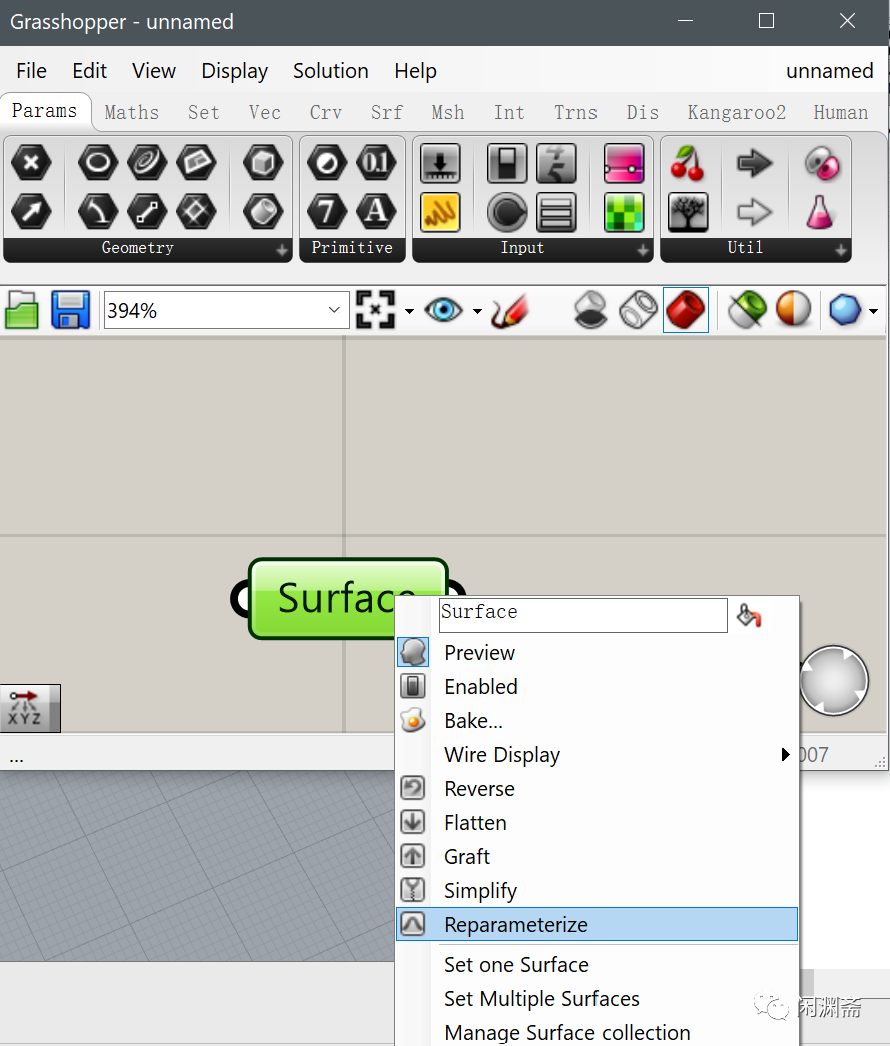890x1046 pixels.
Task: Open the Sketch tool red pencil icon
Action: pos(510,310)
